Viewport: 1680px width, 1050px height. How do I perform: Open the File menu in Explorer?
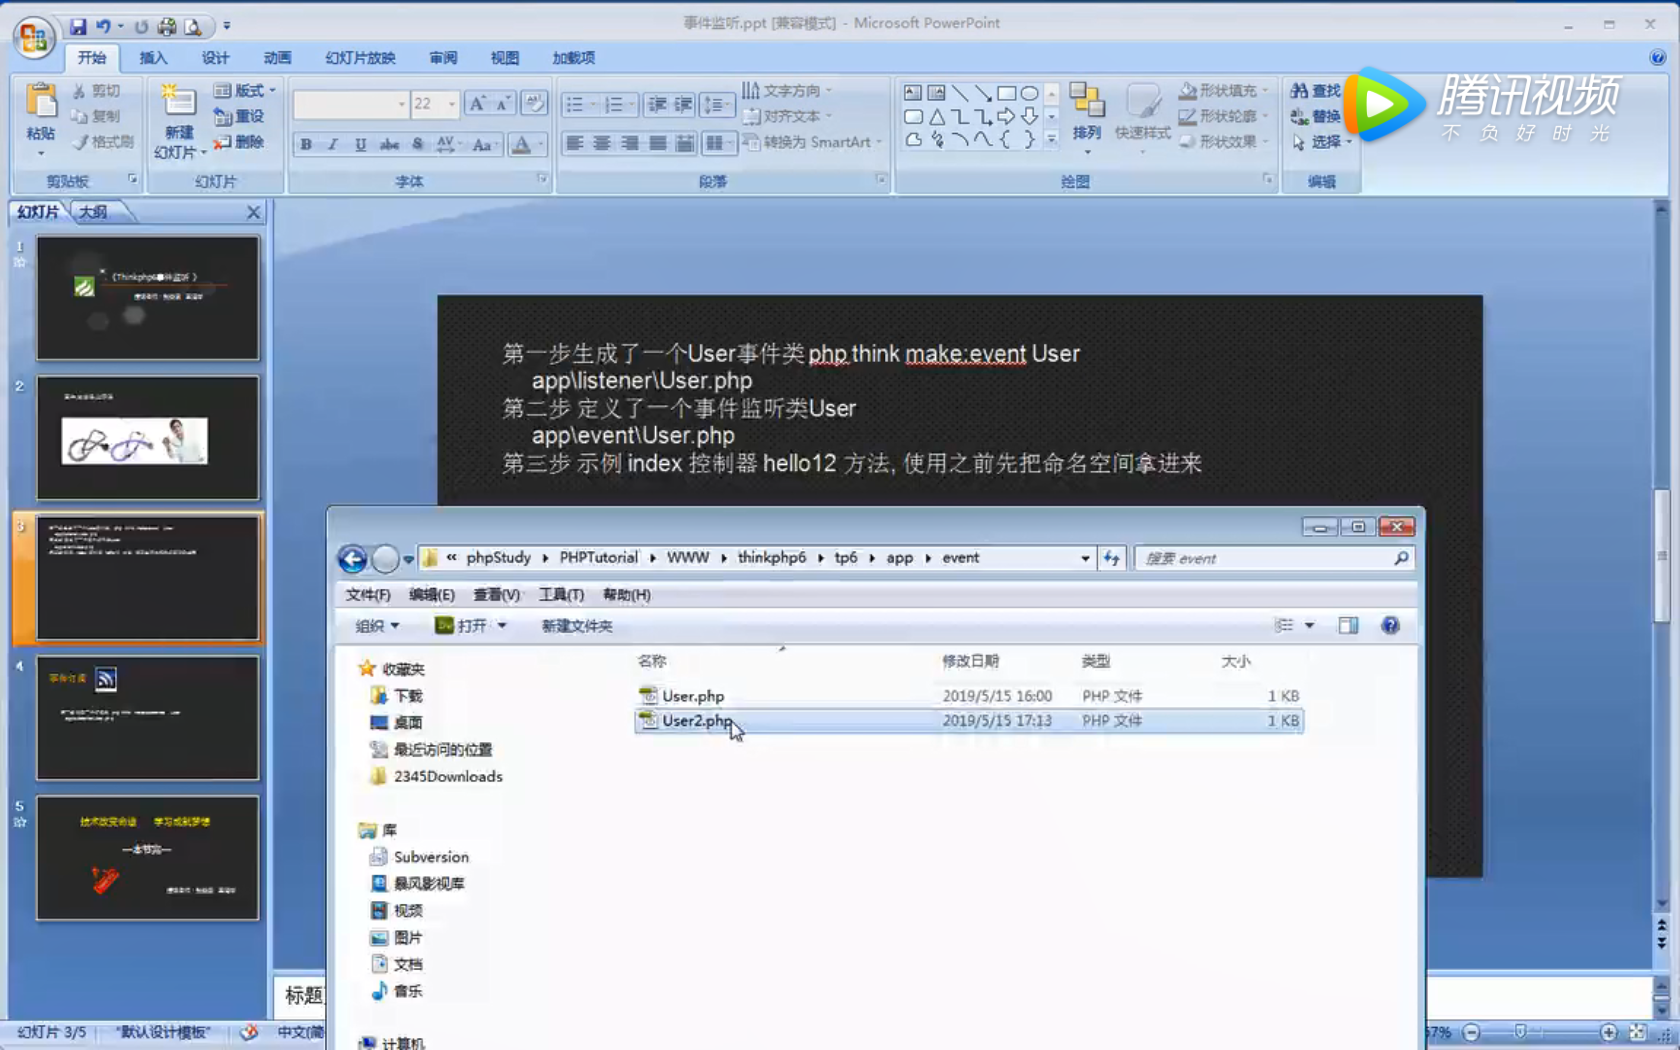tap(368, 595)
